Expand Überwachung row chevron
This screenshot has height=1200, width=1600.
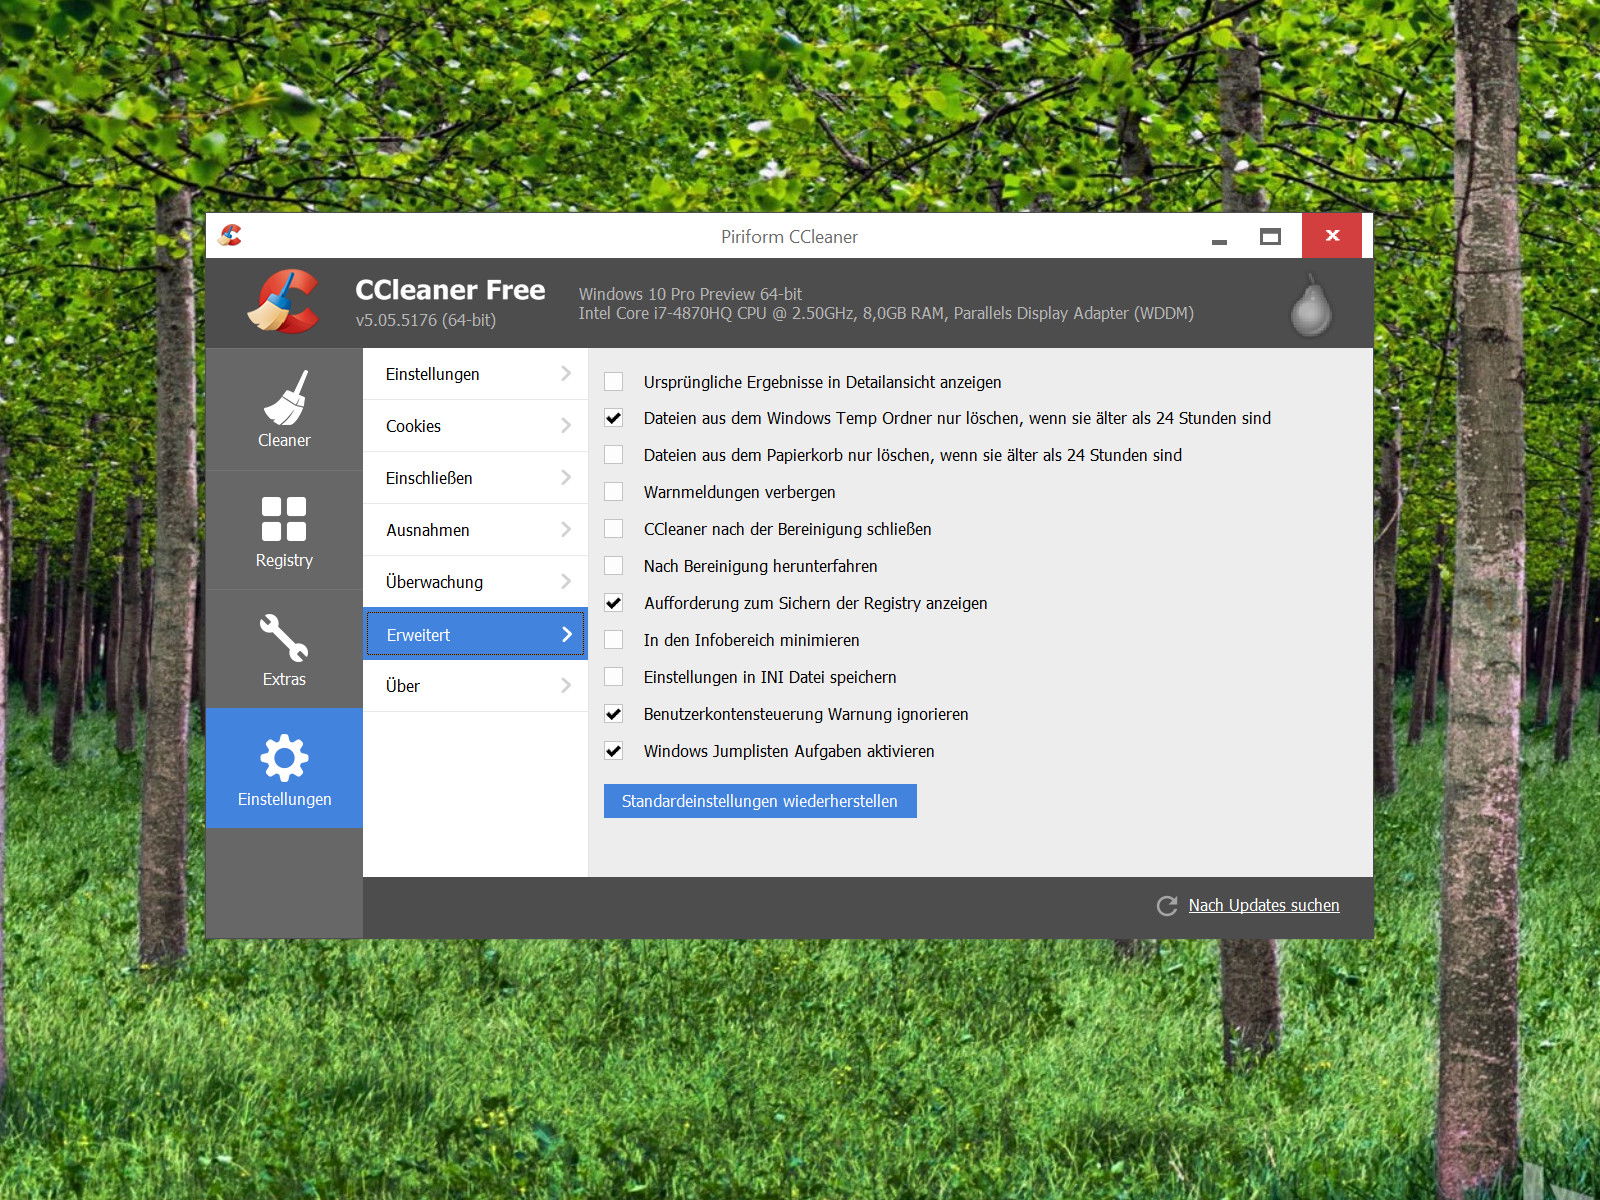(x=566, y=581)
